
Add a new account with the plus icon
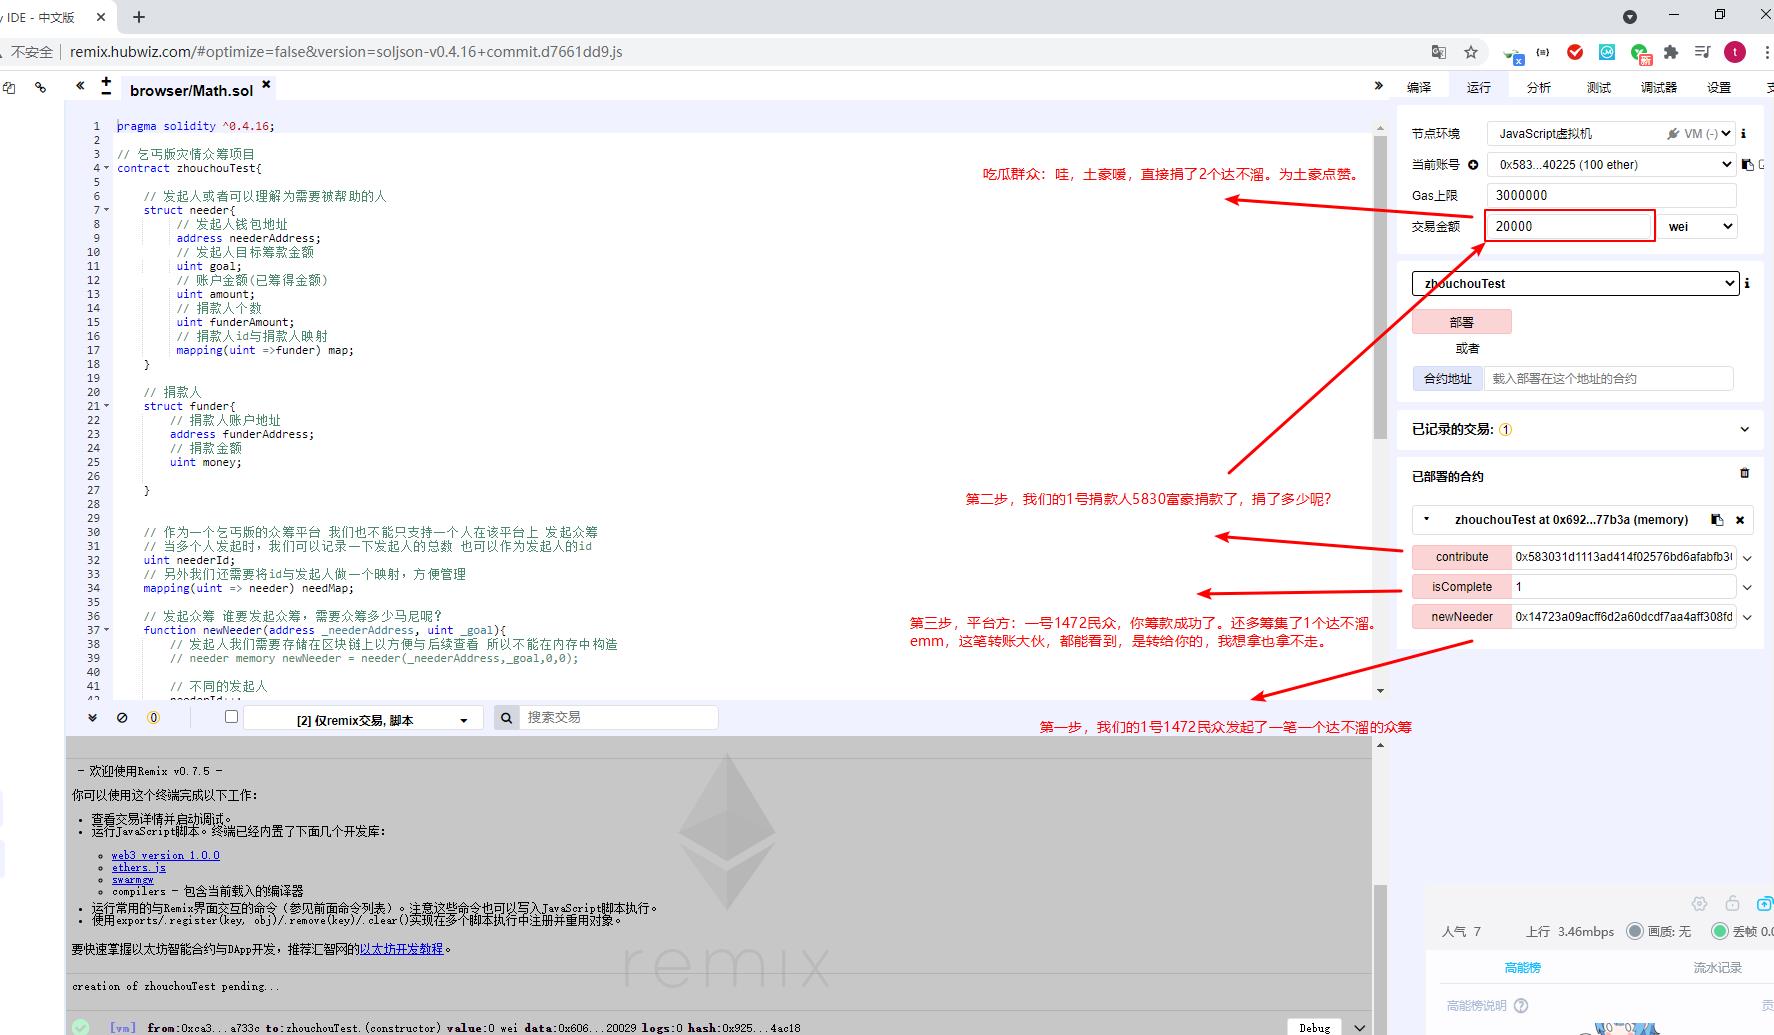pyautogui.click(x=1473, y=164)
